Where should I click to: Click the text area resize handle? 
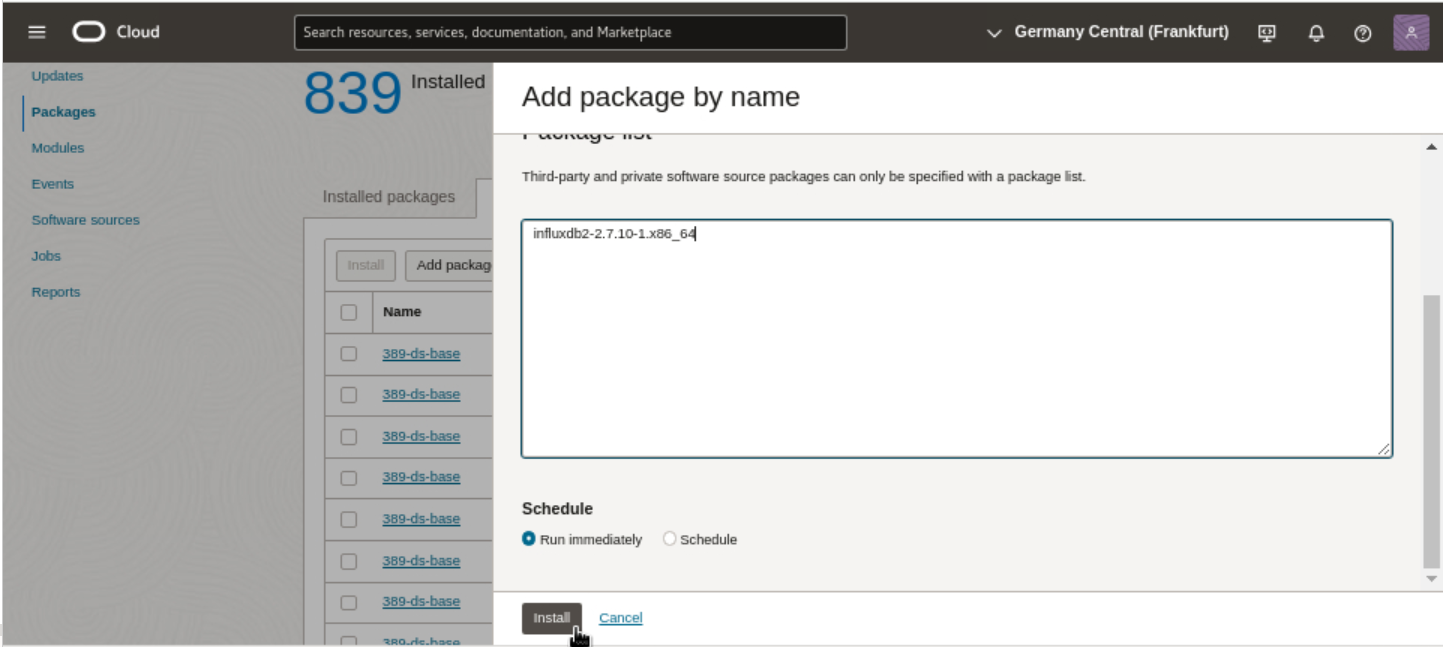click(1384, 450)
